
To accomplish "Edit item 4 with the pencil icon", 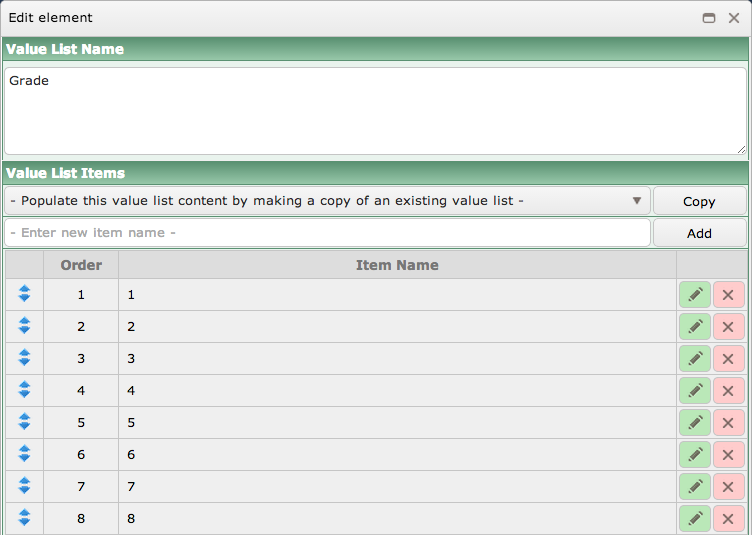I will click(x=695, y=391).
